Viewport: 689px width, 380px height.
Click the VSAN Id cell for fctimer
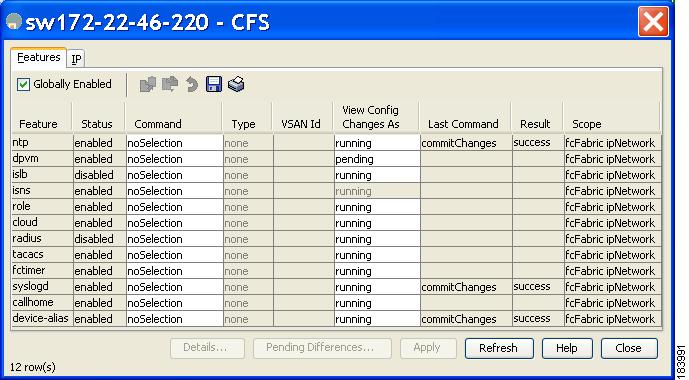pos(304,271)
